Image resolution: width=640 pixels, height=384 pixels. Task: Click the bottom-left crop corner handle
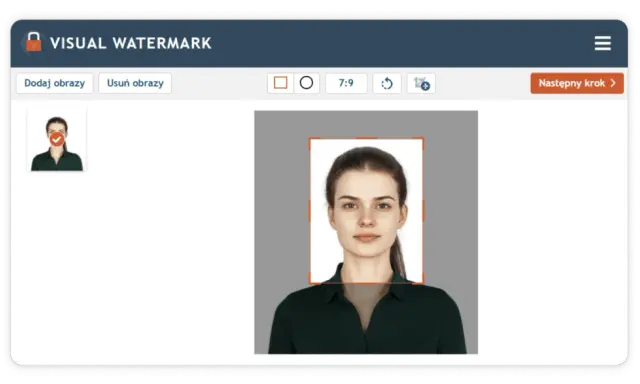(310, 282)
